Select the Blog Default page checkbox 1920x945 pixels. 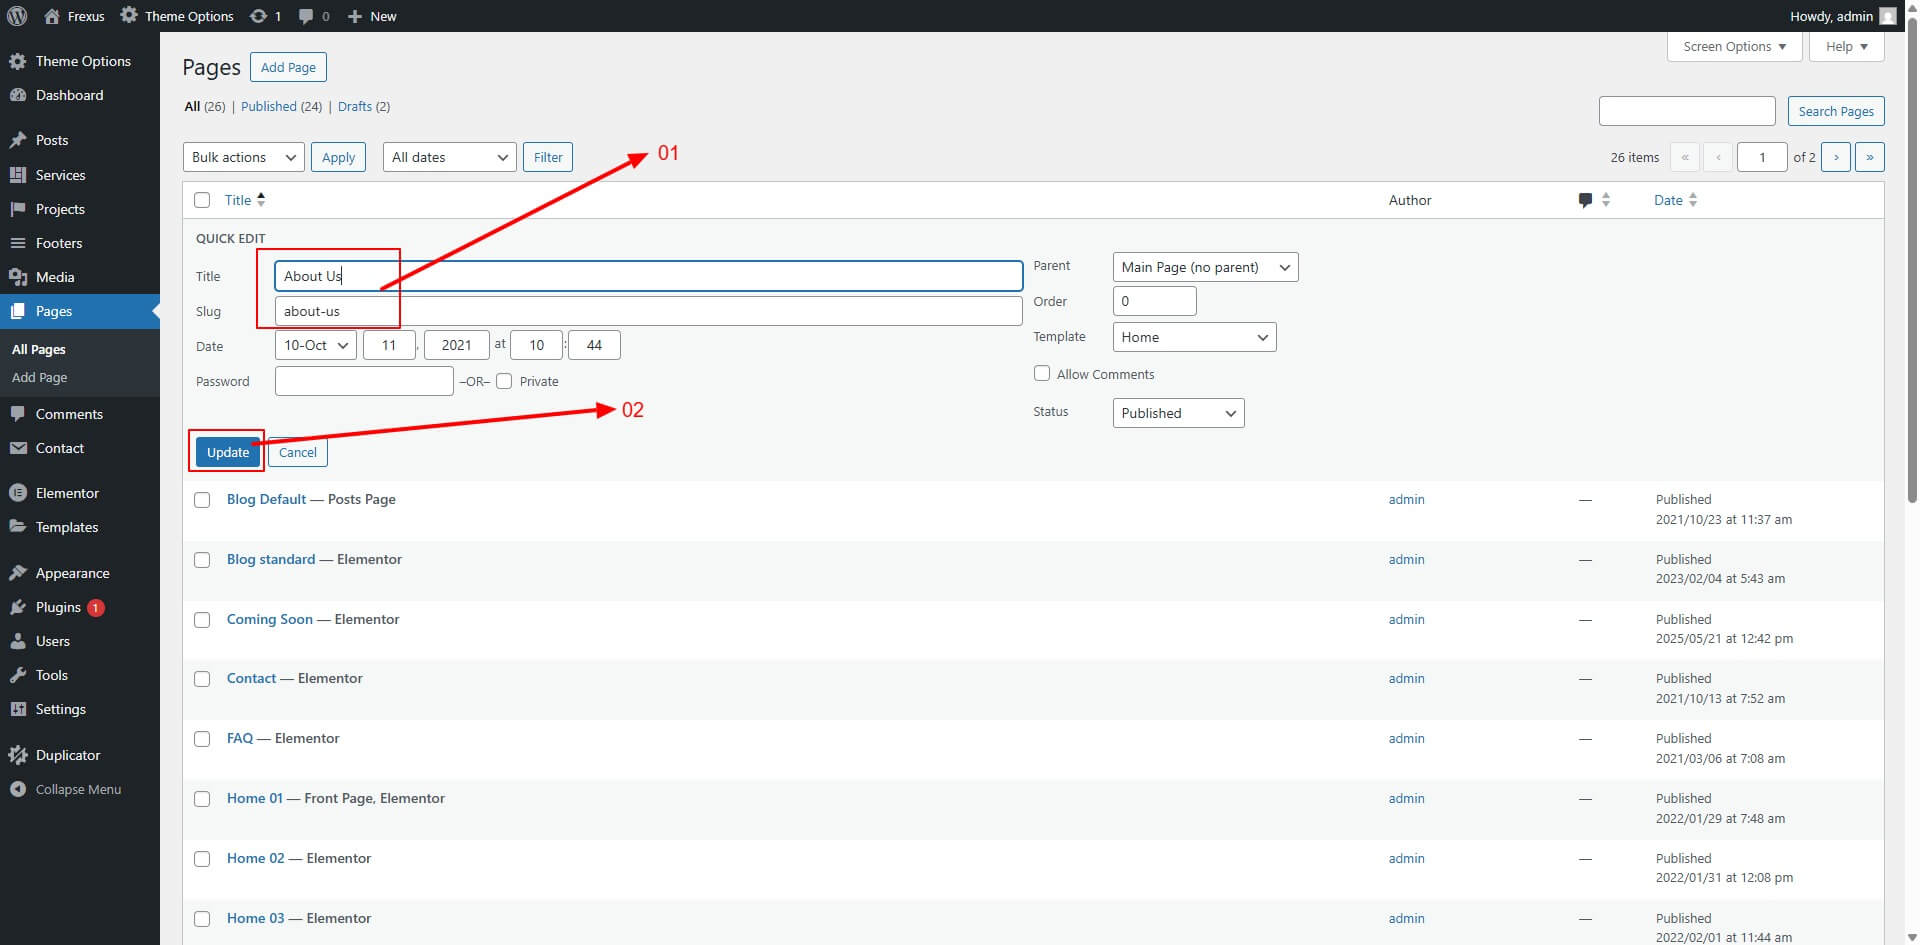coord(202,500)
